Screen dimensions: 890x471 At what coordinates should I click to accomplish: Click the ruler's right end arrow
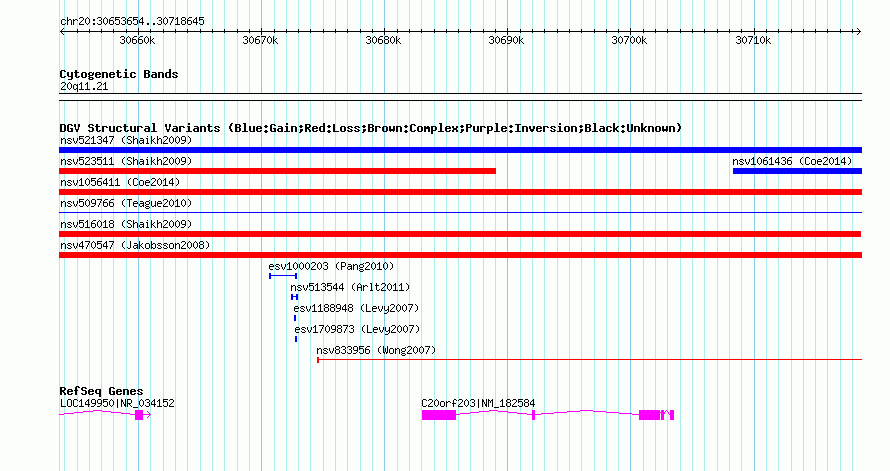[859, 32]
